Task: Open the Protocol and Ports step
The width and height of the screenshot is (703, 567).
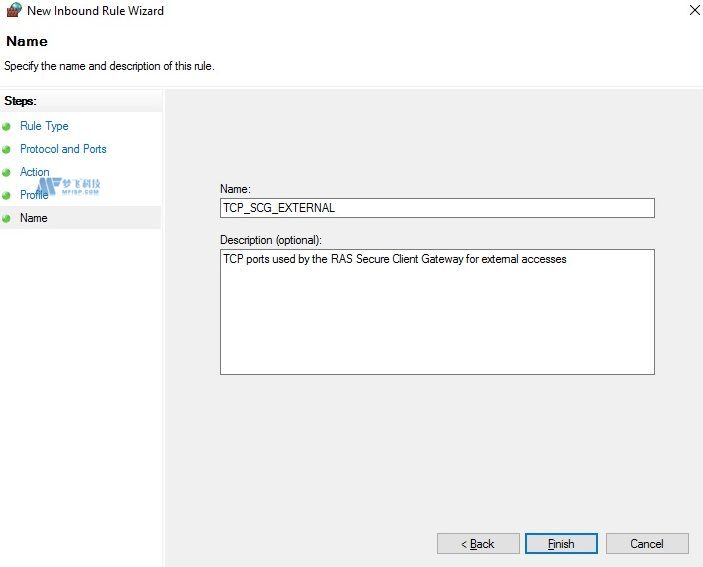Action: [63, 149]
